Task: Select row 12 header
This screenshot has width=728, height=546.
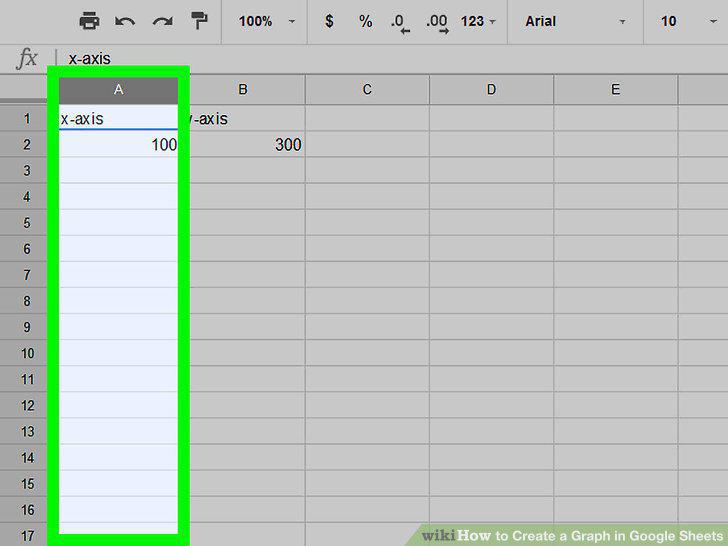Action: (26, 406)
